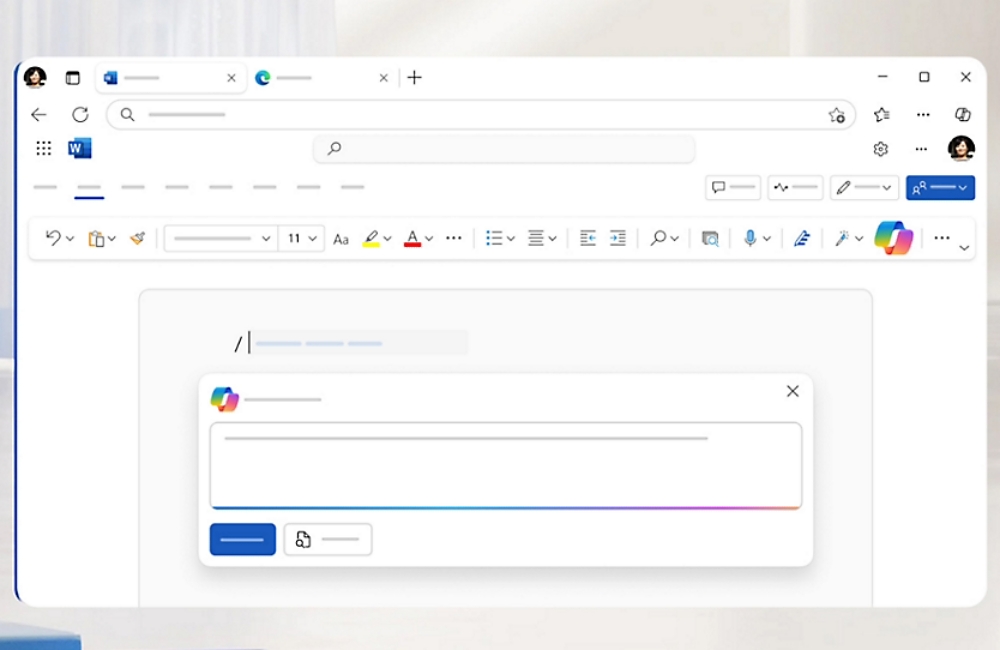Image resolution: width=1000 pixels, height=650 pixels.
Task: Select the Format Painter brush
Action: (x=137, y=238)
